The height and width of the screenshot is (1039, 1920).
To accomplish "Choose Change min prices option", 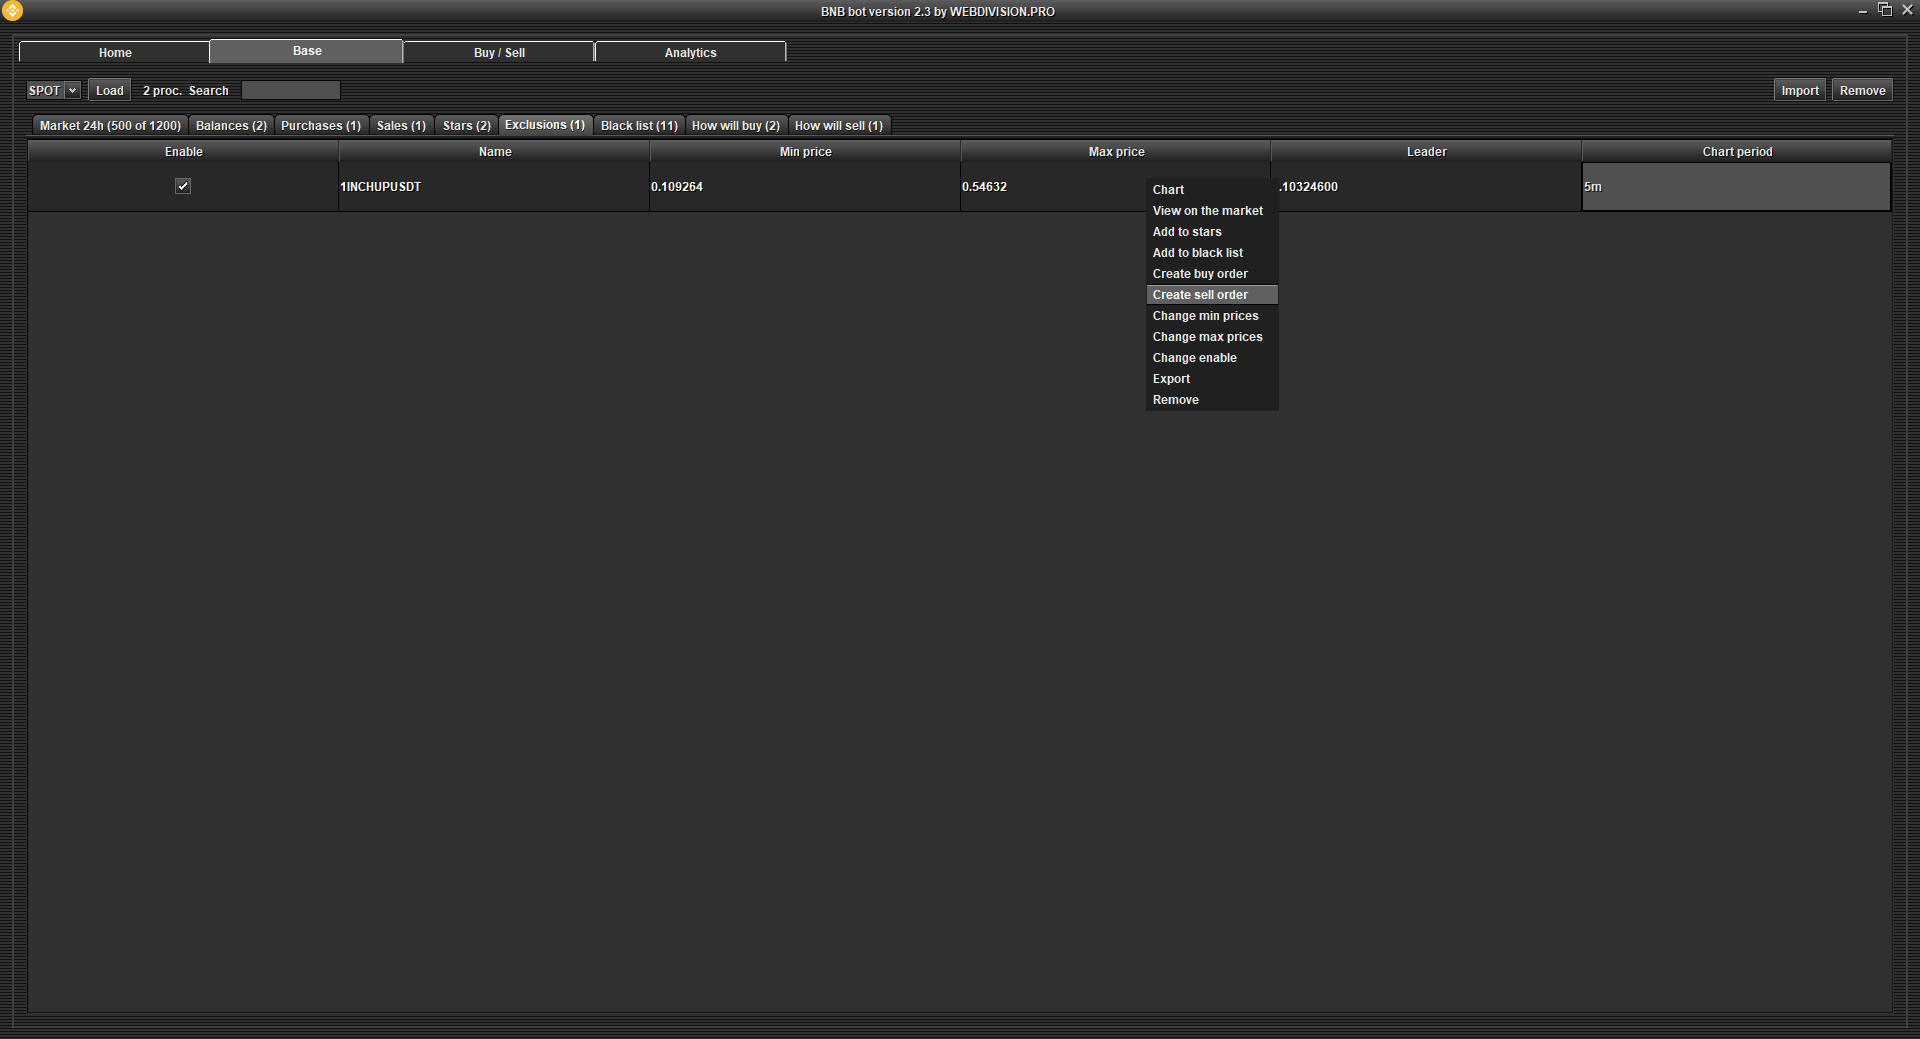I will click(x=1205, y=316).
